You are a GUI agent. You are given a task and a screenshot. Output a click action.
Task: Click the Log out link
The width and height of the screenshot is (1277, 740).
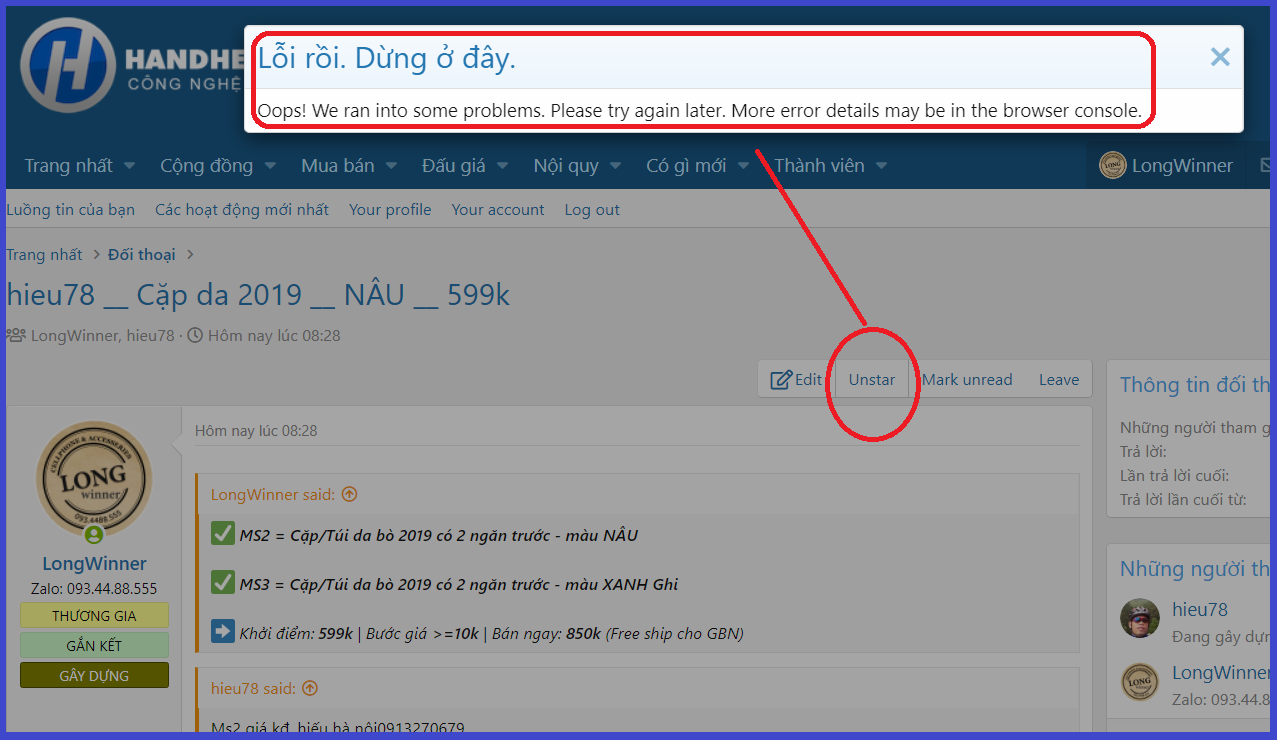592,210
